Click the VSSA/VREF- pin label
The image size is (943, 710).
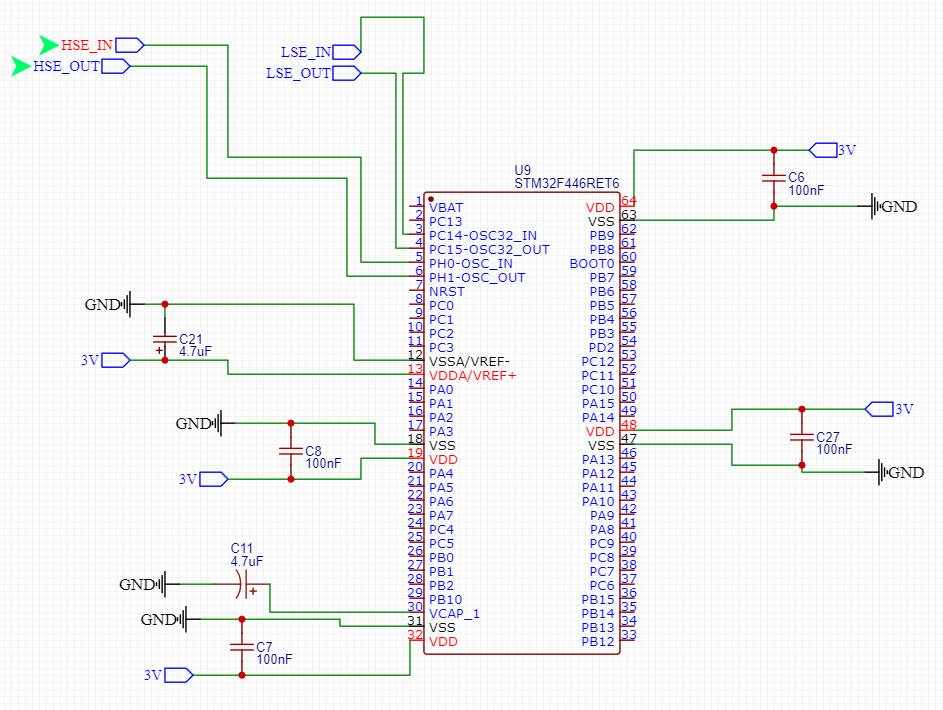tap(469, 361)
